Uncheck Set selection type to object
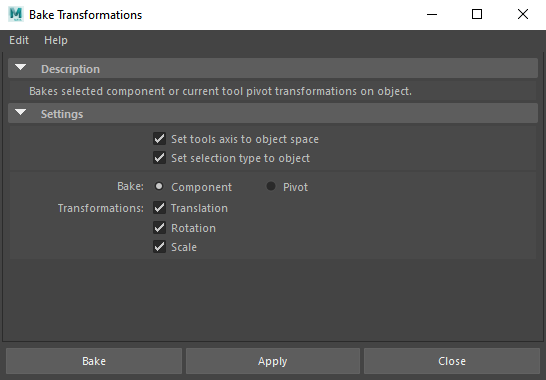The height and width of the screenshot is (380, 546). (159, 158)
